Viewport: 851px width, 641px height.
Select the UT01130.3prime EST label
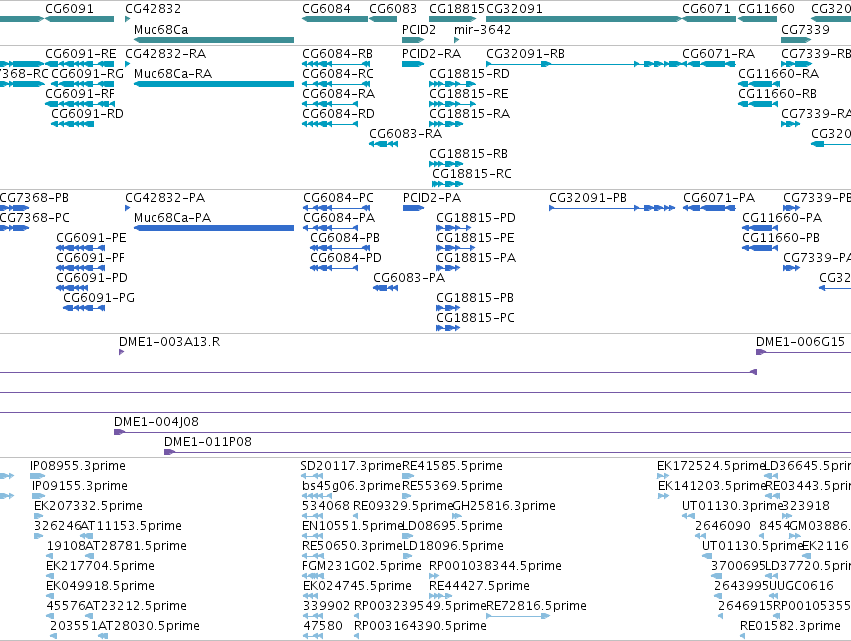click(733, 506)
